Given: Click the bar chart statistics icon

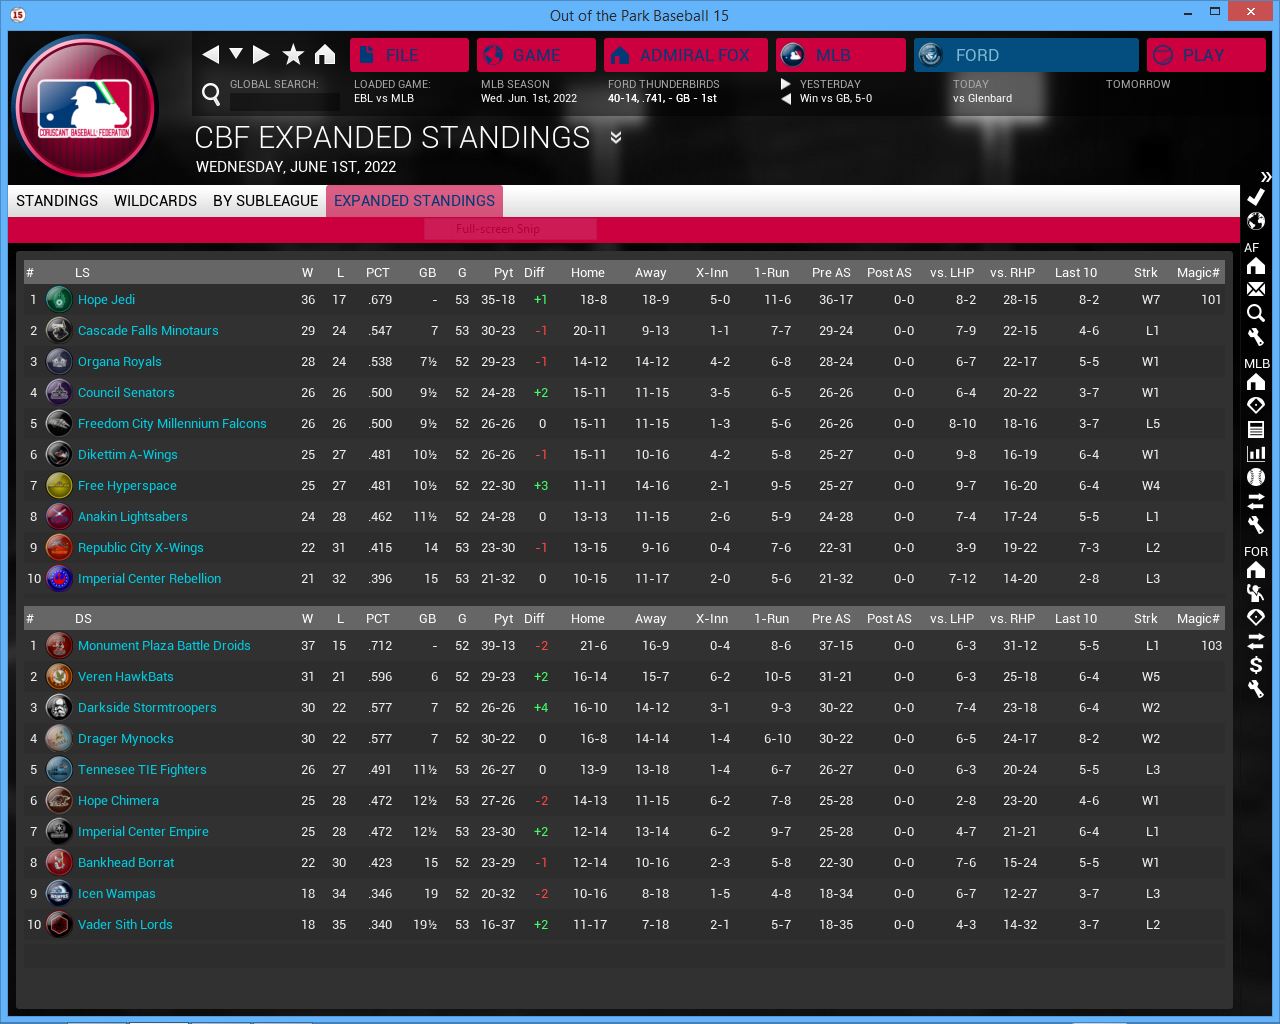Looking at the screenshot, I should [x=1256, y=453].
